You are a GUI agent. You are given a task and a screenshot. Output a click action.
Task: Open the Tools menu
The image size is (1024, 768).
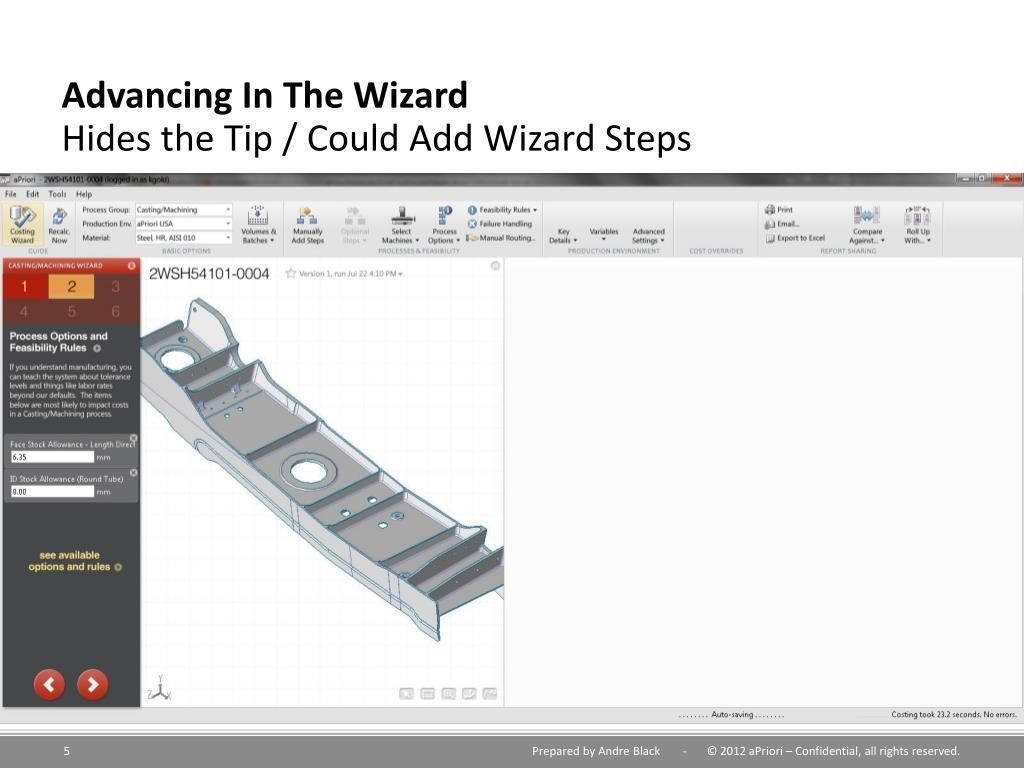[x=57, y=194]
